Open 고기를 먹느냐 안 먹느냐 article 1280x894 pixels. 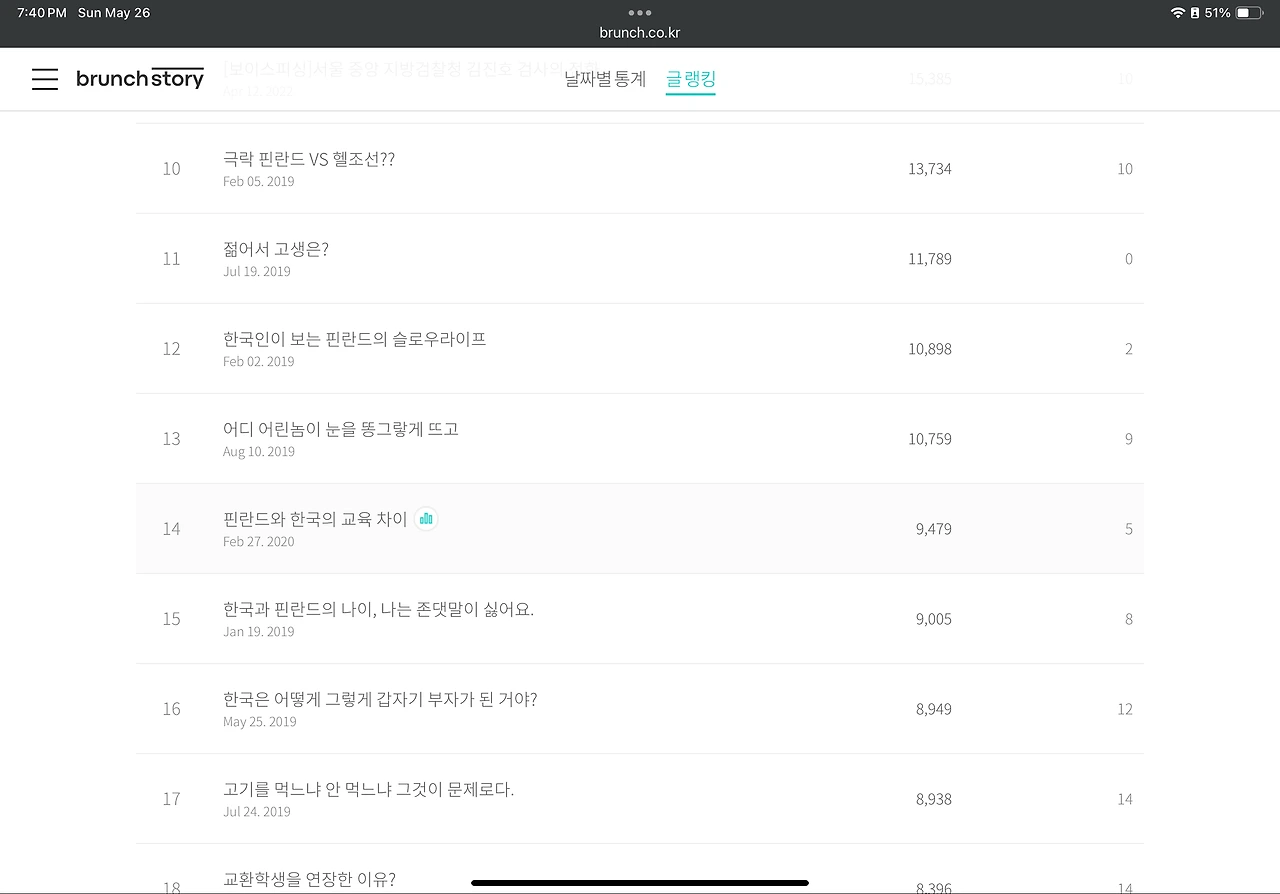(x=369, y=789)
